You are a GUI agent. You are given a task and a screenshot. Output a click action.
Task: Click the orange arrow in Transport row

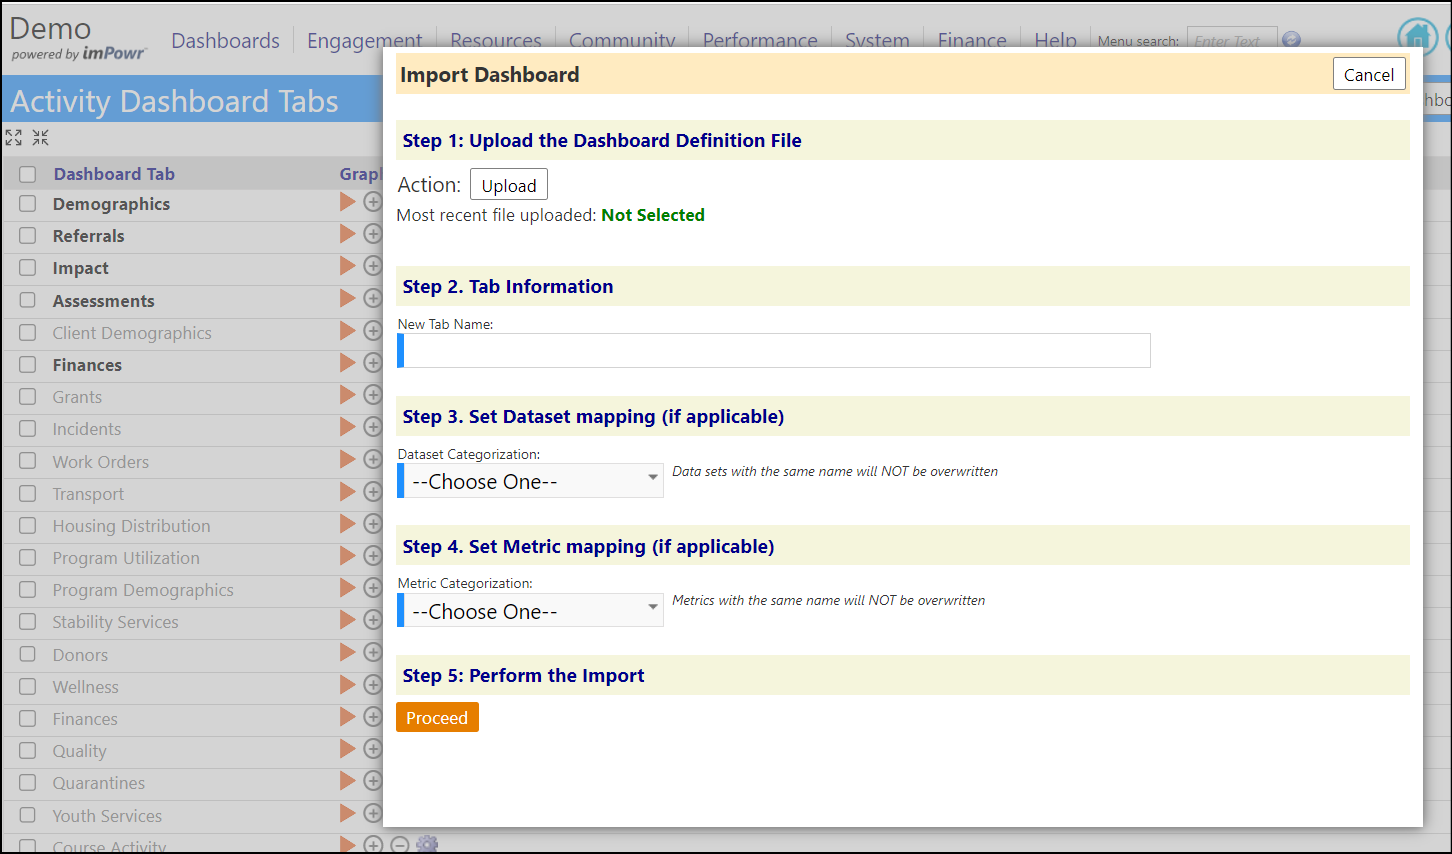point(347,491)
